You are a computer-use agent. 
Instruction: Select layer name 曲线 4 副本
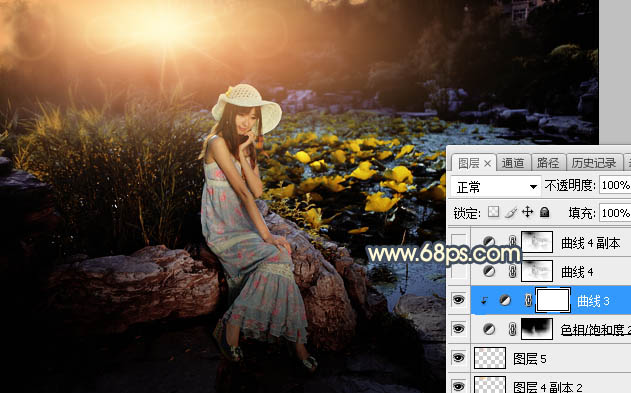pos(590,243)
